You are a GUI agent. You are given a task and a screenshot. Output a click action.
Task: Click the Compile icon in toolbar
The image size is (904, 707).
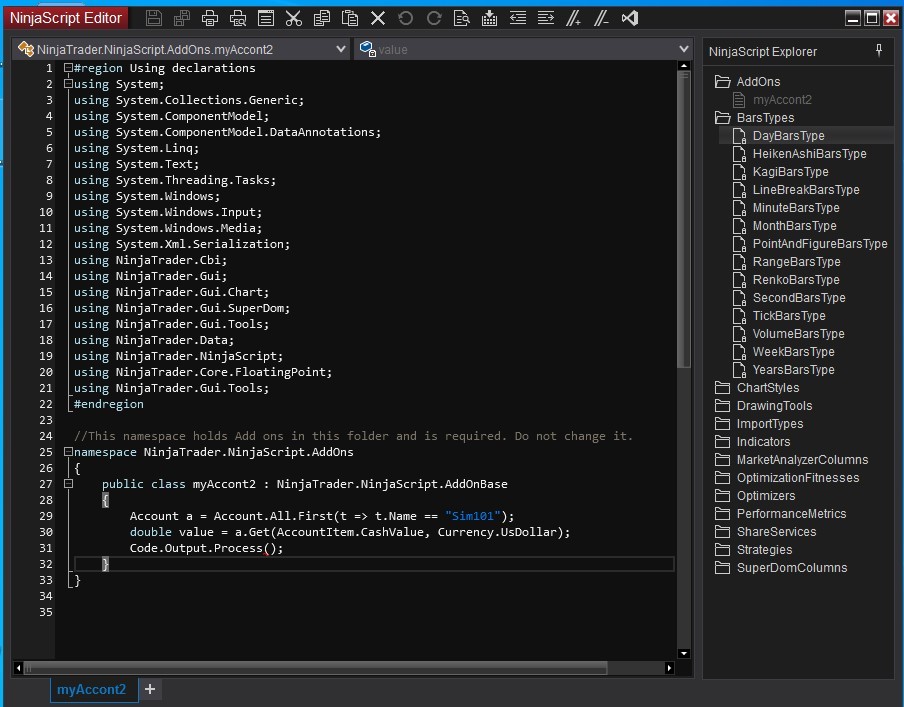point(489,18)
